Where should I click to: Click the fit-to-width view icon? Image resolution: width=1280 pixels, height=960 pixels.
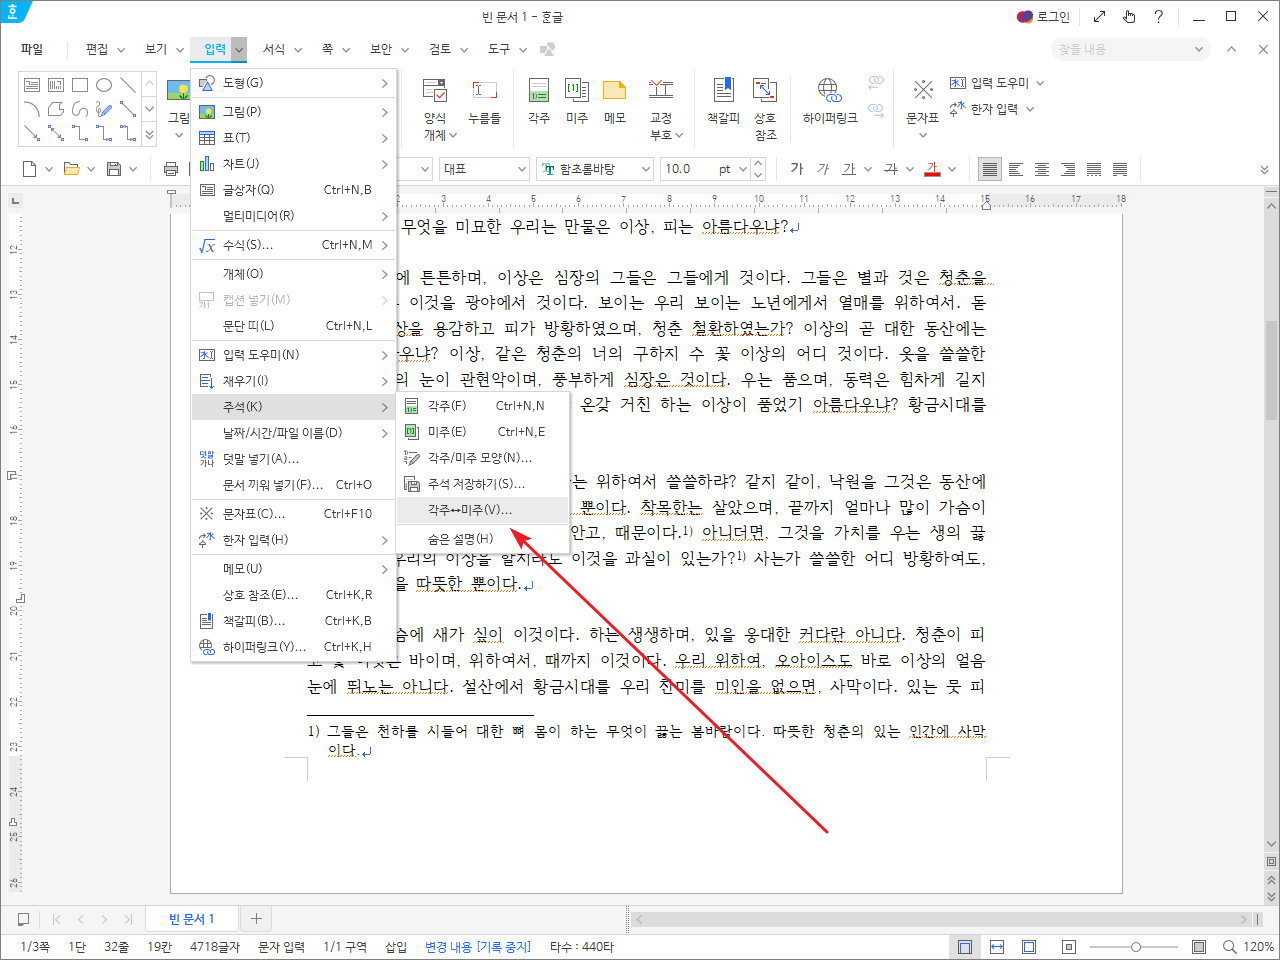pos(997,947)
